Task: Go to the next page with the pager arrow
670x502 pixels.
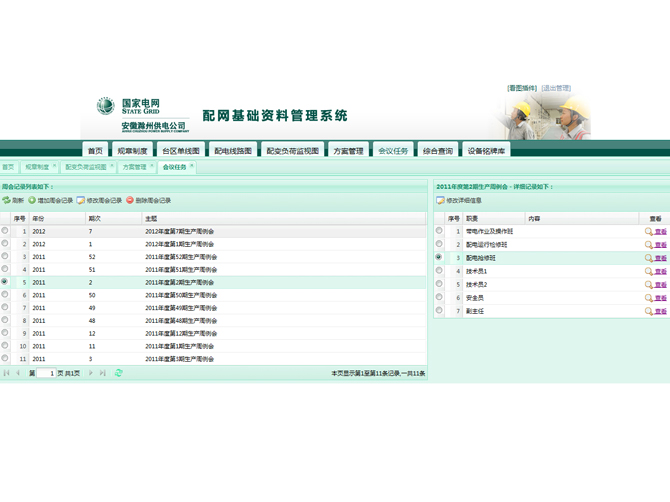Action: pyautogui.click(x=91, y=373)
